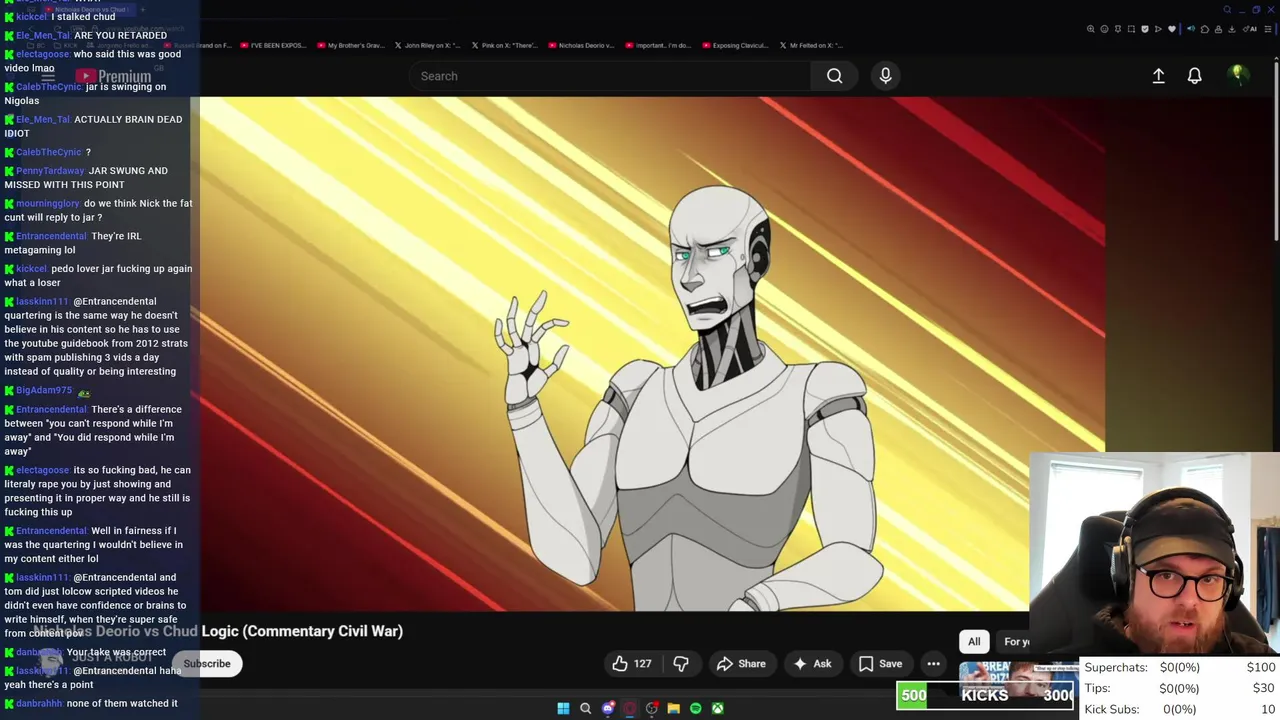
Task: Open Xbox app from the taskbar
Action: tap(718, 708)
